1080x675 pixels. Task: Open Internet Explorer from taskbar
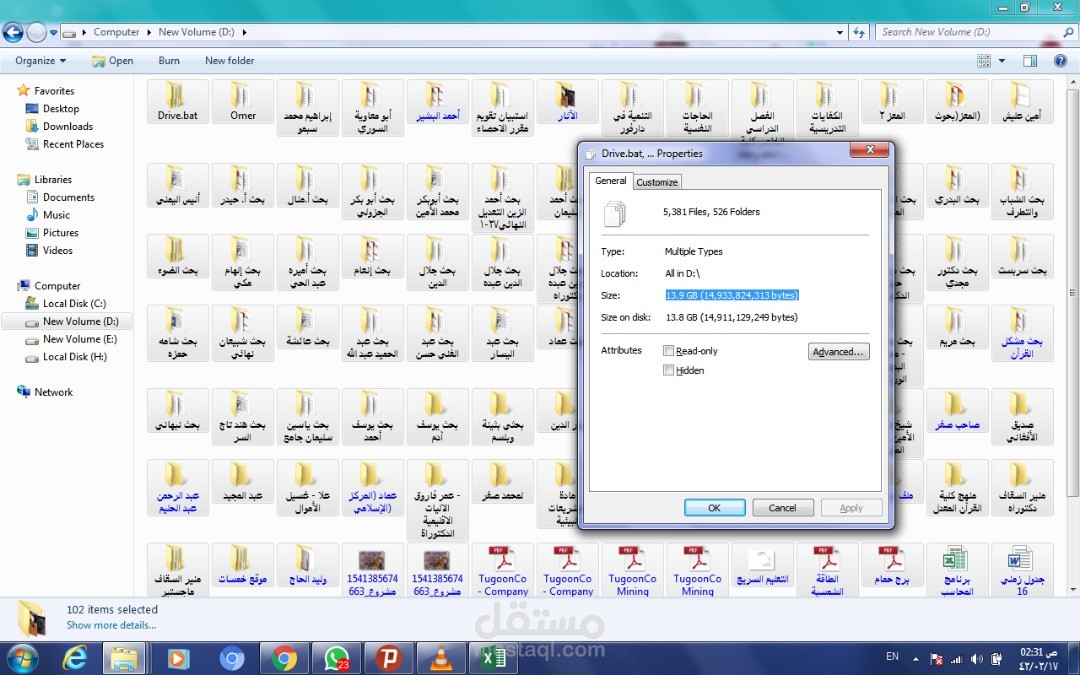coord(74,658)
